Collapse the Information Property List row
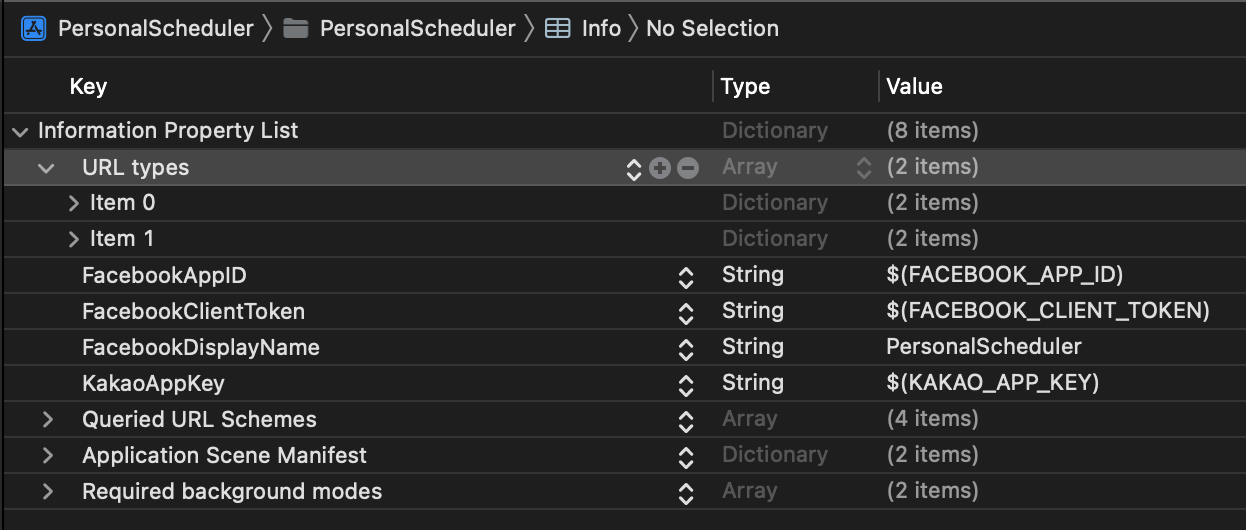The image size is (1246, 530). 20,131
